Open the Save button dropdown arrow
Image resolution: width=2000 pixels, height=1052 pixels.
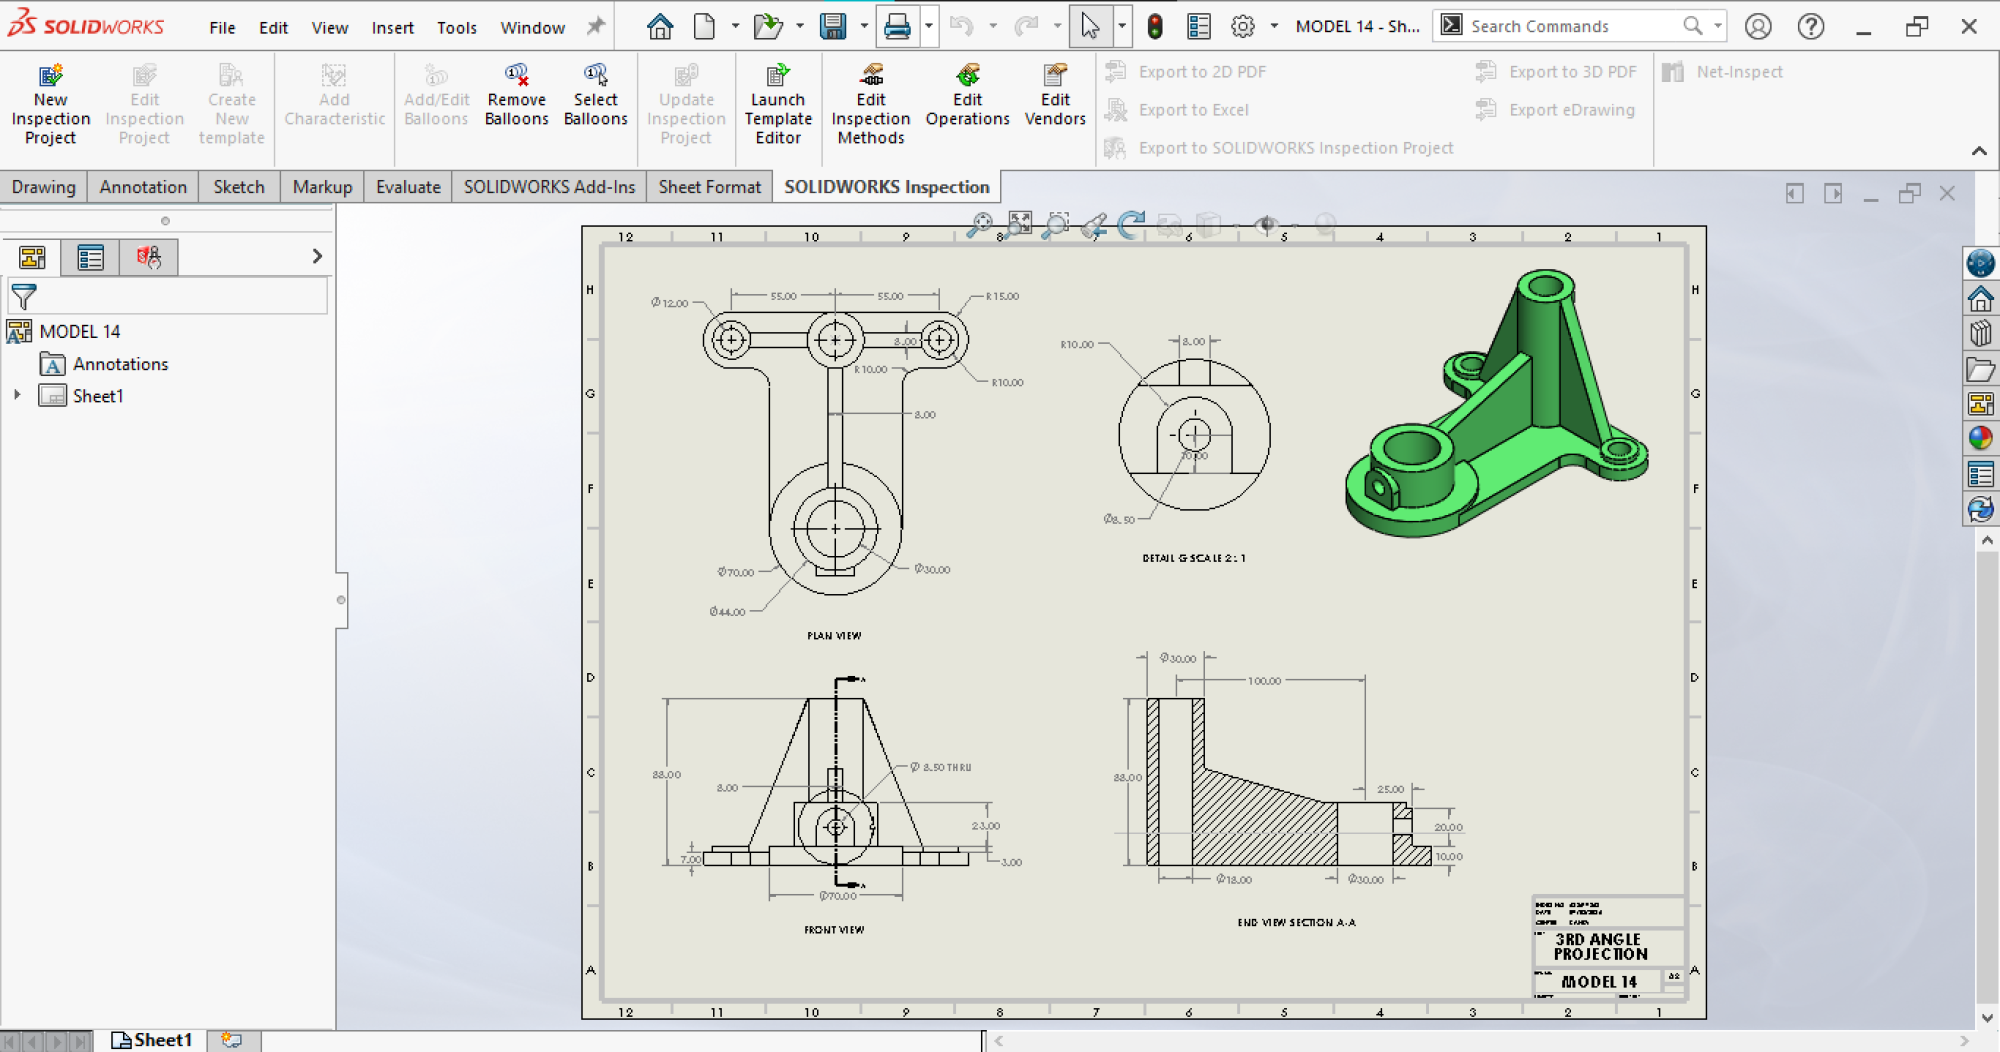(863, 26)
